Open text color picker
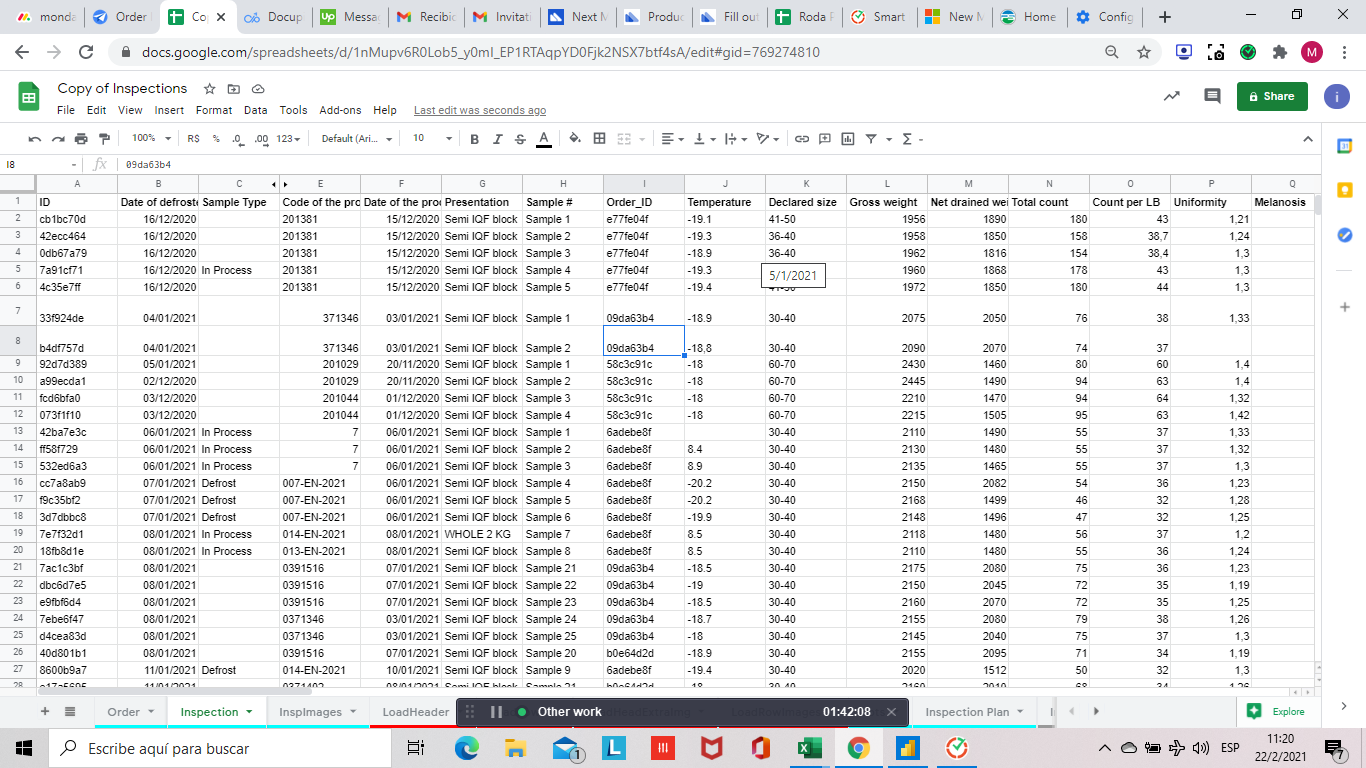This screenshot has width=1366, height=768. click(543, 138)
